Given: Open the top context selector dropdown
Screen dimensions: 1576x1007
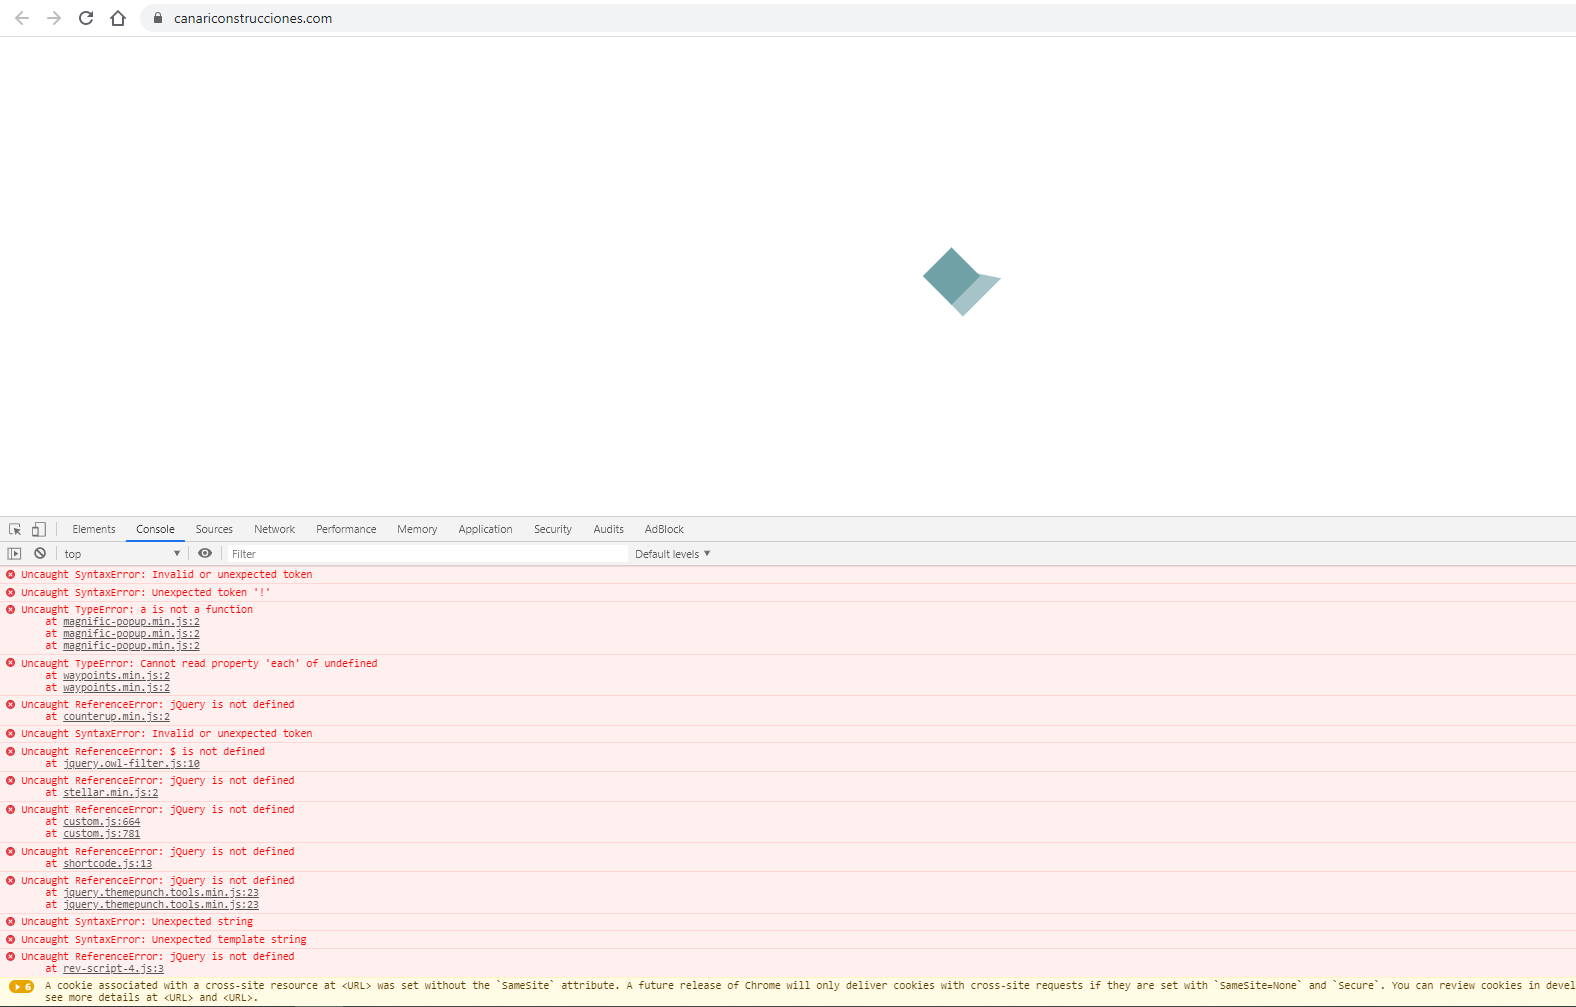Looking at the screenshot, I should click(x=122, y=554).
